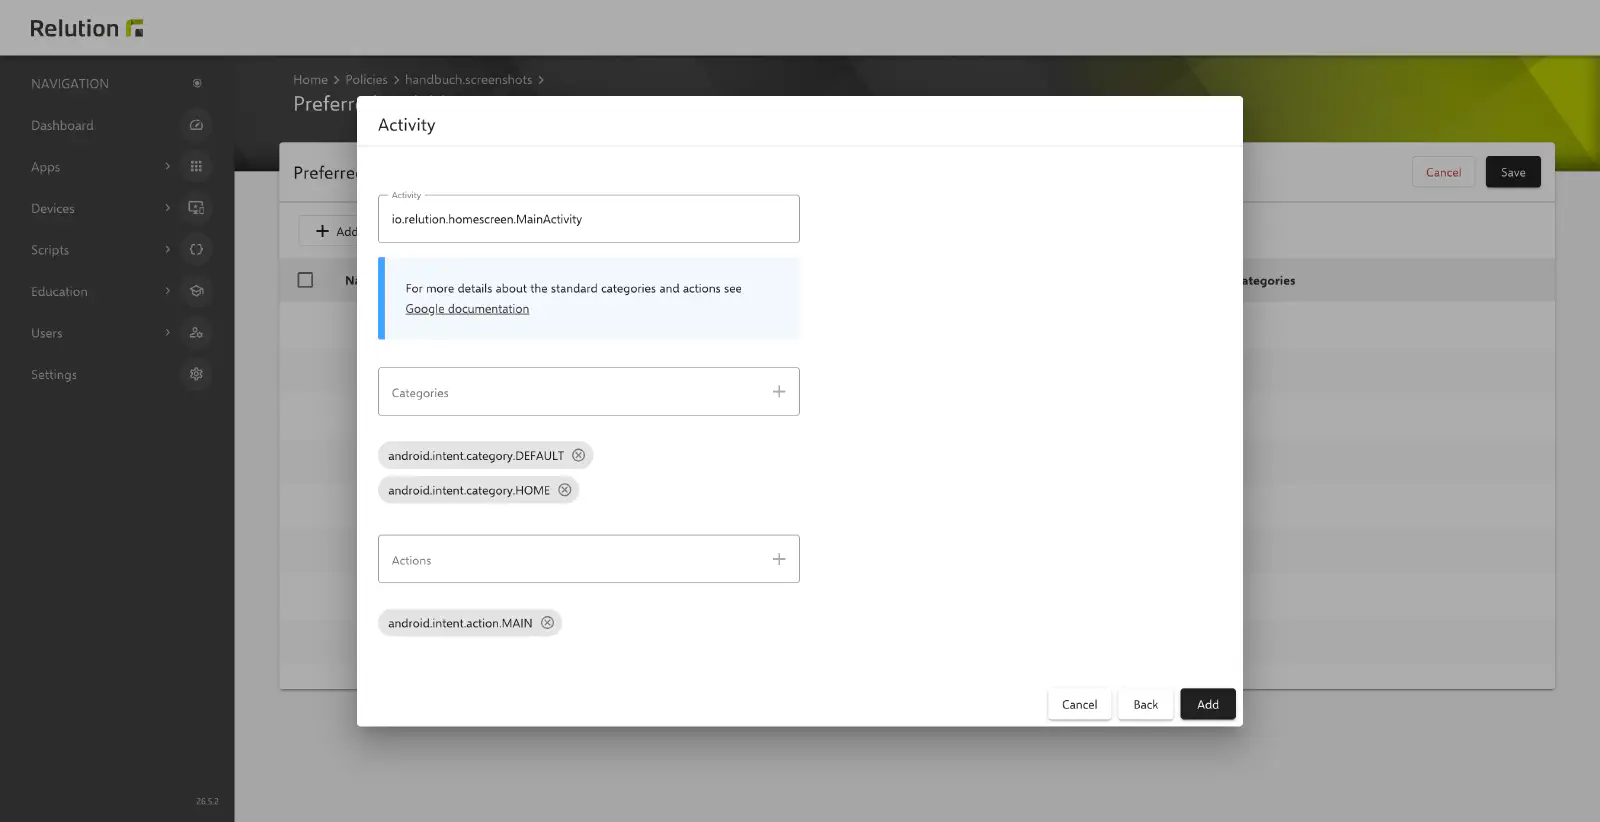Image resolution: width=1600 pixels, height=822 pixels.
Task: Go to the Home breadcrumb
Action: pyautogui.click(x=310, y=80)
